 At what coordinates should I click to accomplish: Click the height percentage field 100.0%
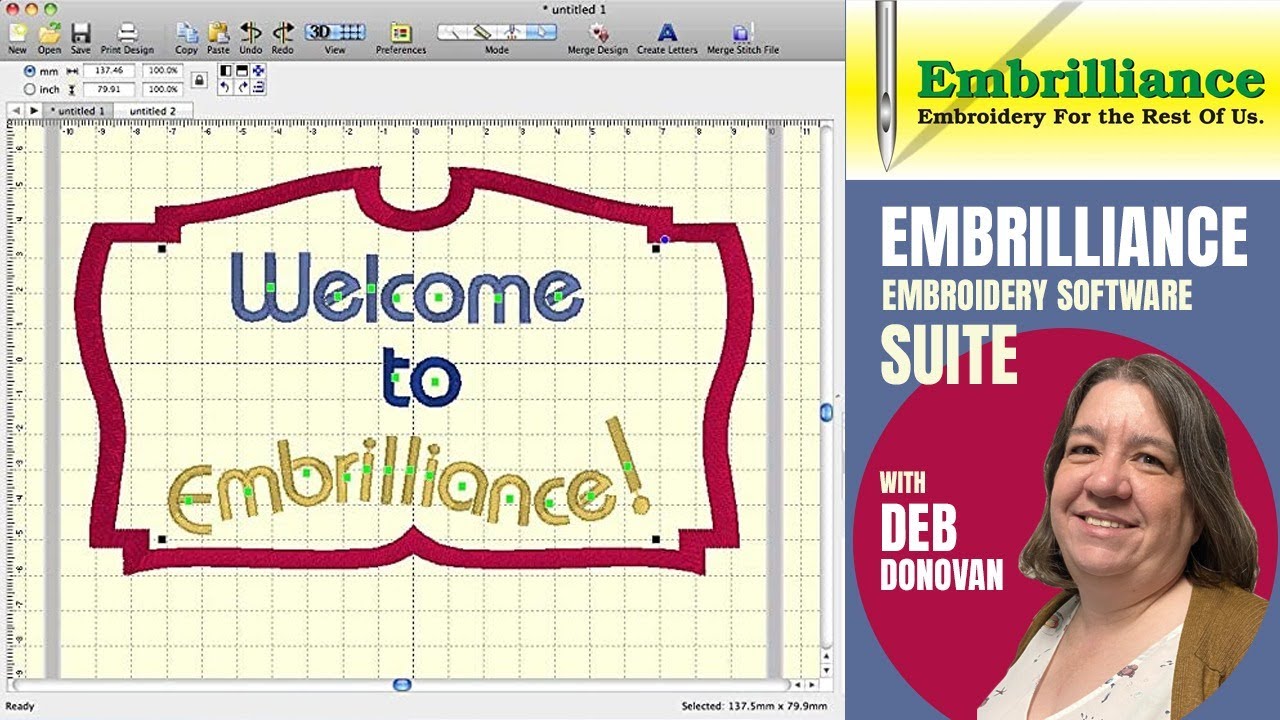tap(162, 89)
